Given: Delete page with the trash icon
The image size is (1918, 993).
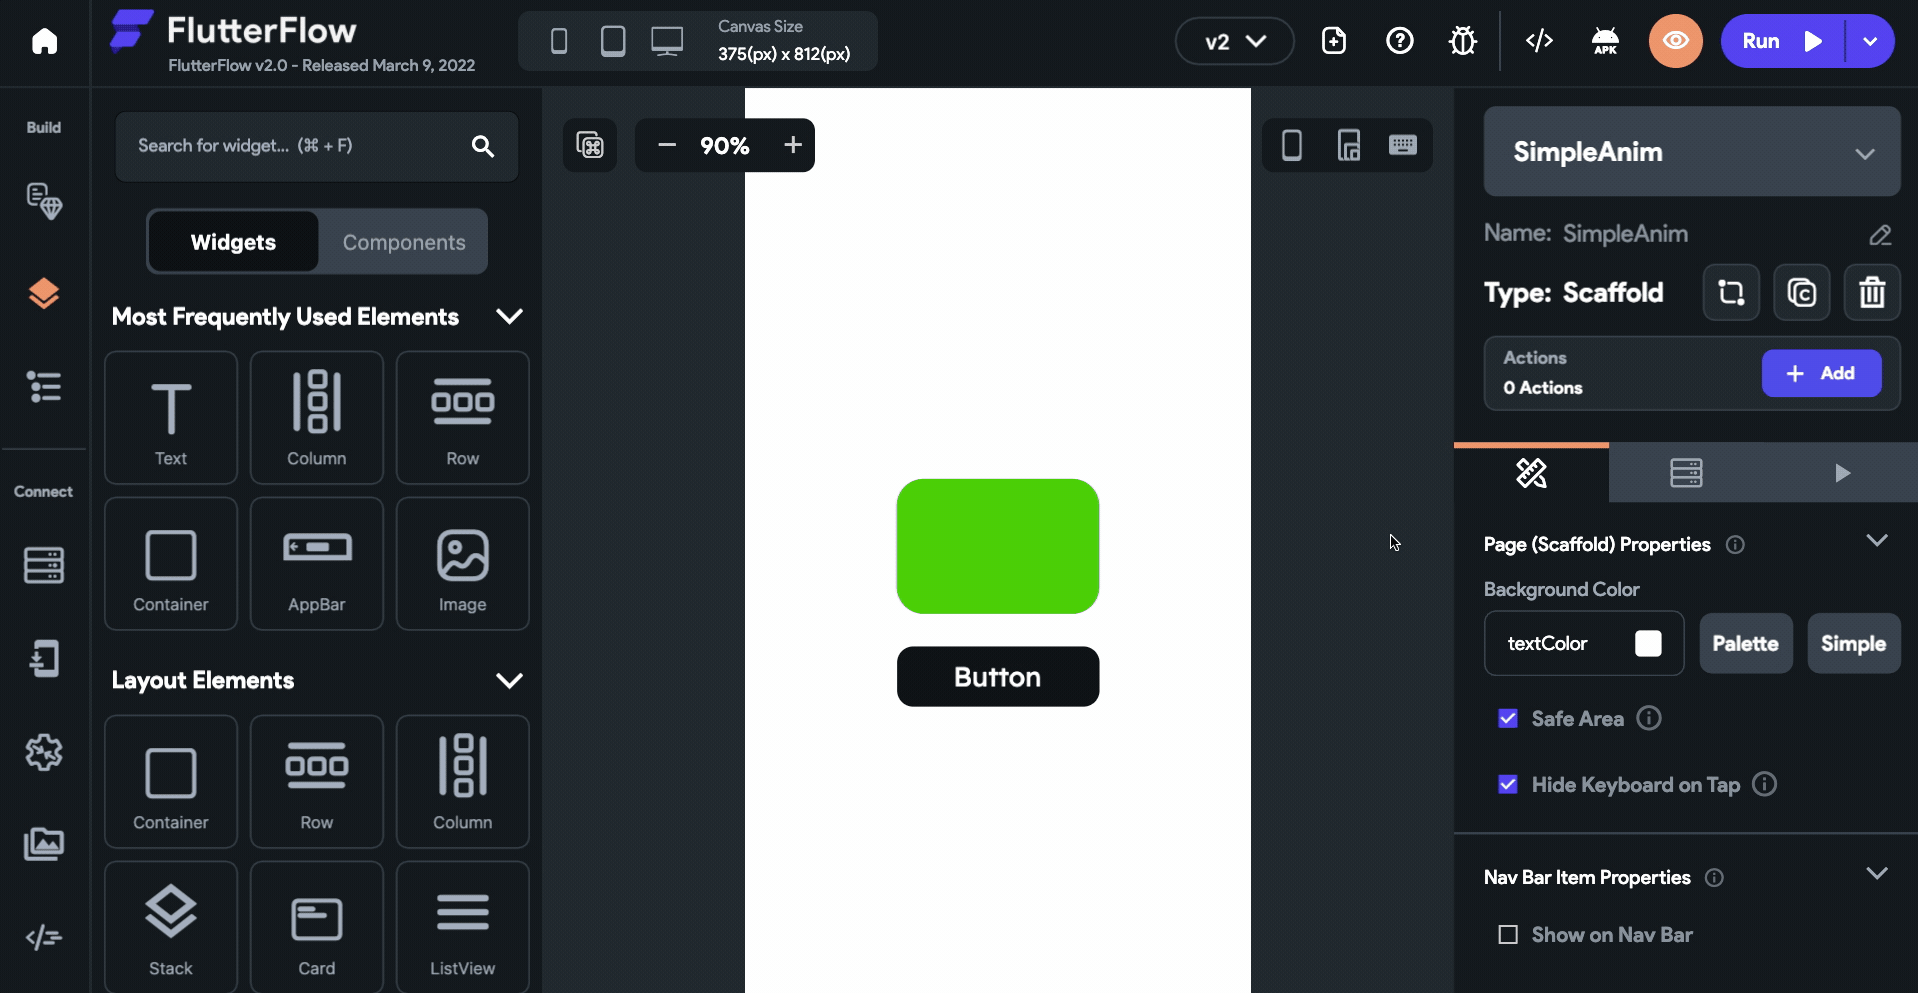Looking at the screenshot, I should pos(1872,293).
